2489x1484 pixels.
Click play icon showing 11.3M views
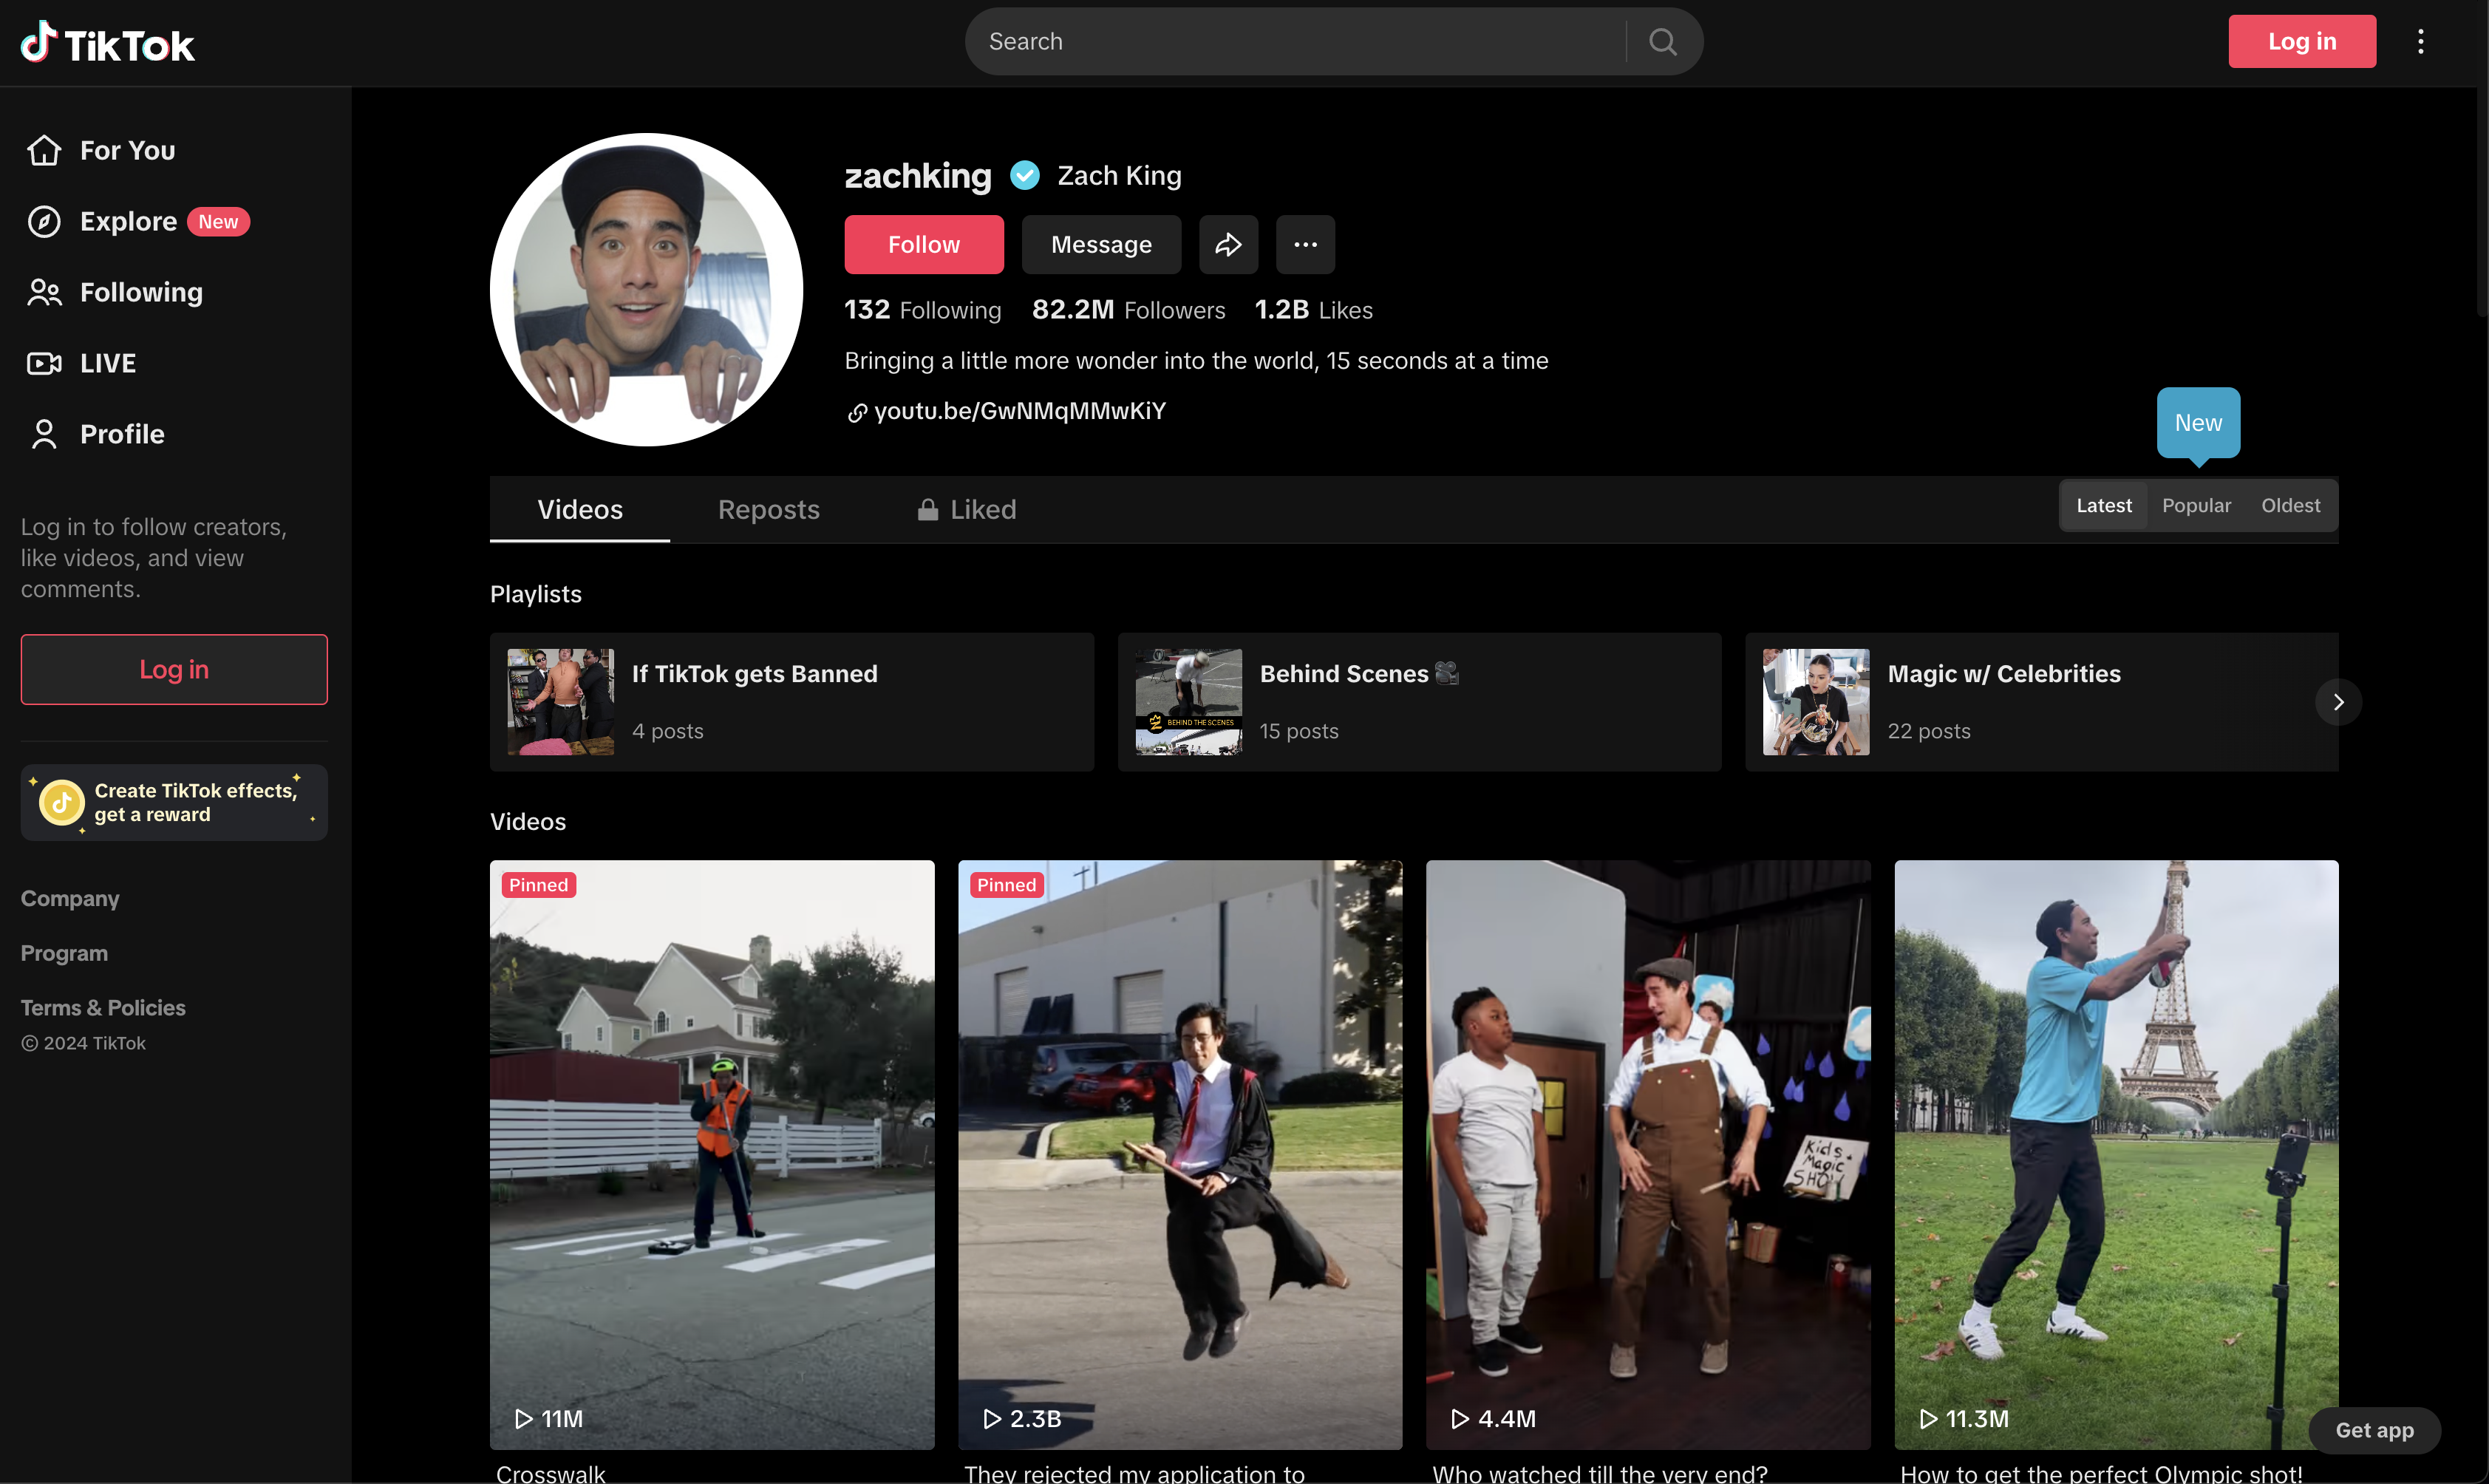pyautogui.click(x=1927, y=1418)
